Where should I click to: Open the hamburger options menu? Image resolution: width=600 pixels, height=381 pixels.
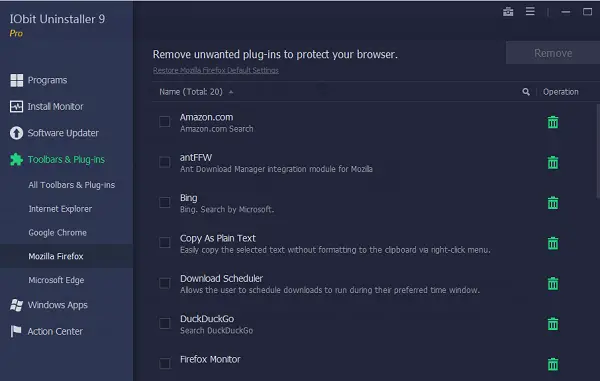(x=530, y=11)
